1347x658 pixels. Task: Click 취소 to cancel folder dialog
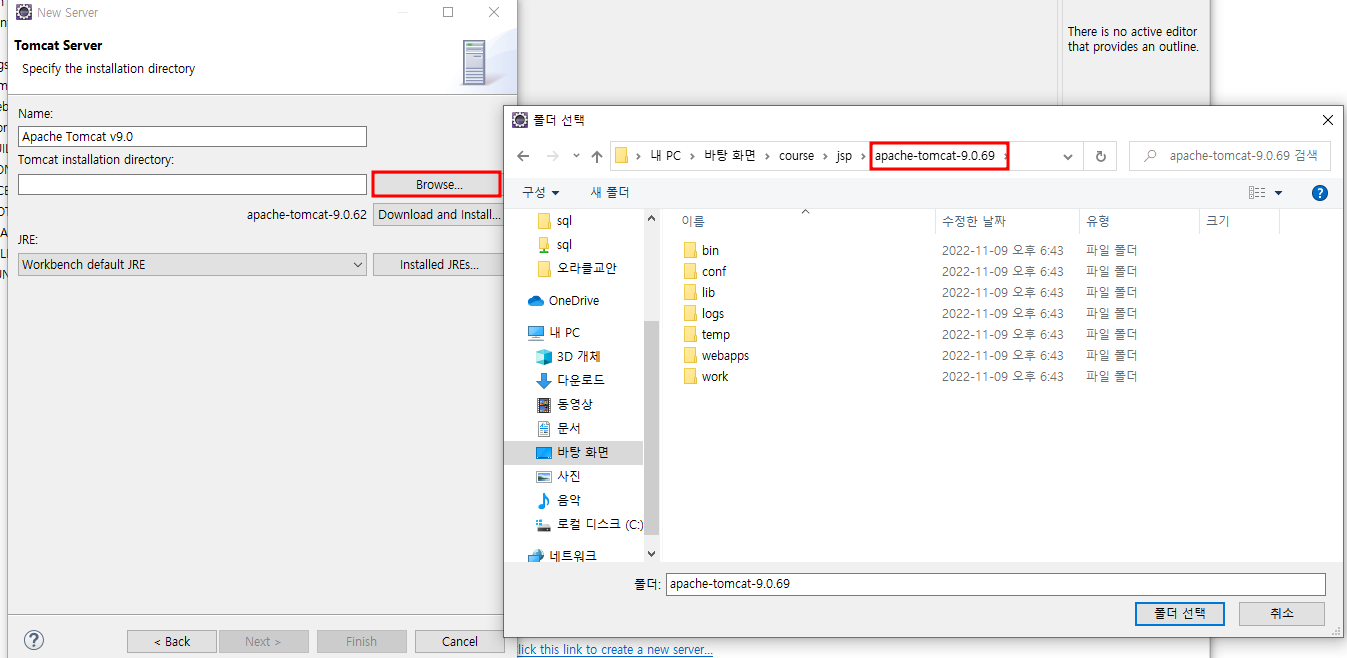[1281, 613]
